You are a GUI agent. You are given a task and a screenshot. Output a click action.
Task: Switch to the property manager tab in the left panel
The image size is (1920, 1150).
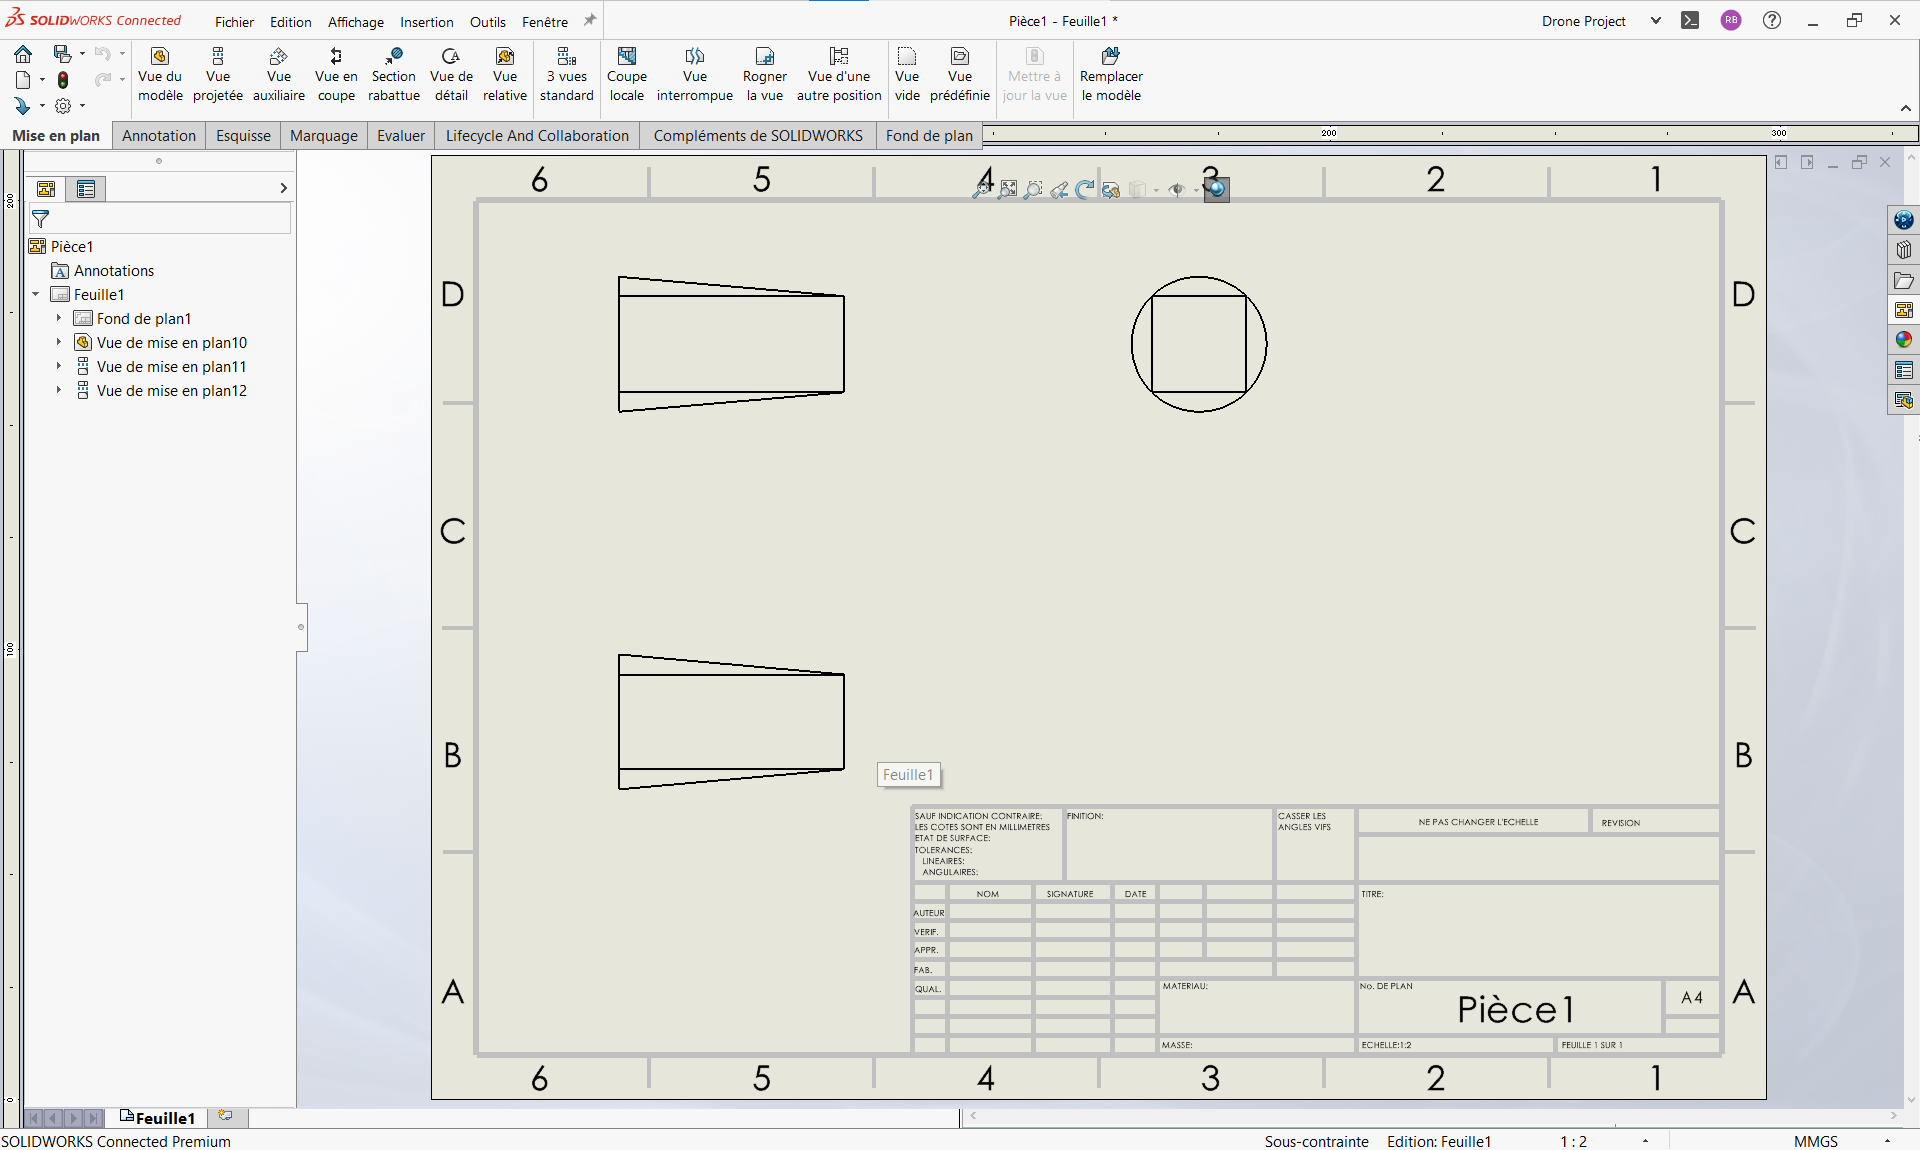[x=86, y=189]
